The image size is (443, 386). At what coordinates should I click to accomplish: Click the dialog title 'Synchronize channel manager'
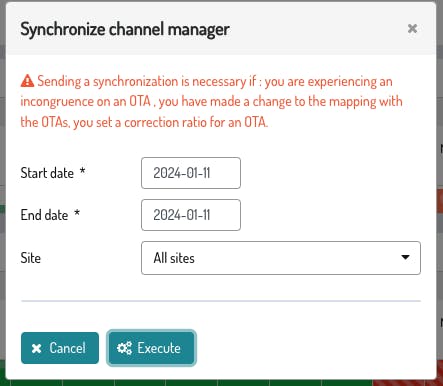125,29
